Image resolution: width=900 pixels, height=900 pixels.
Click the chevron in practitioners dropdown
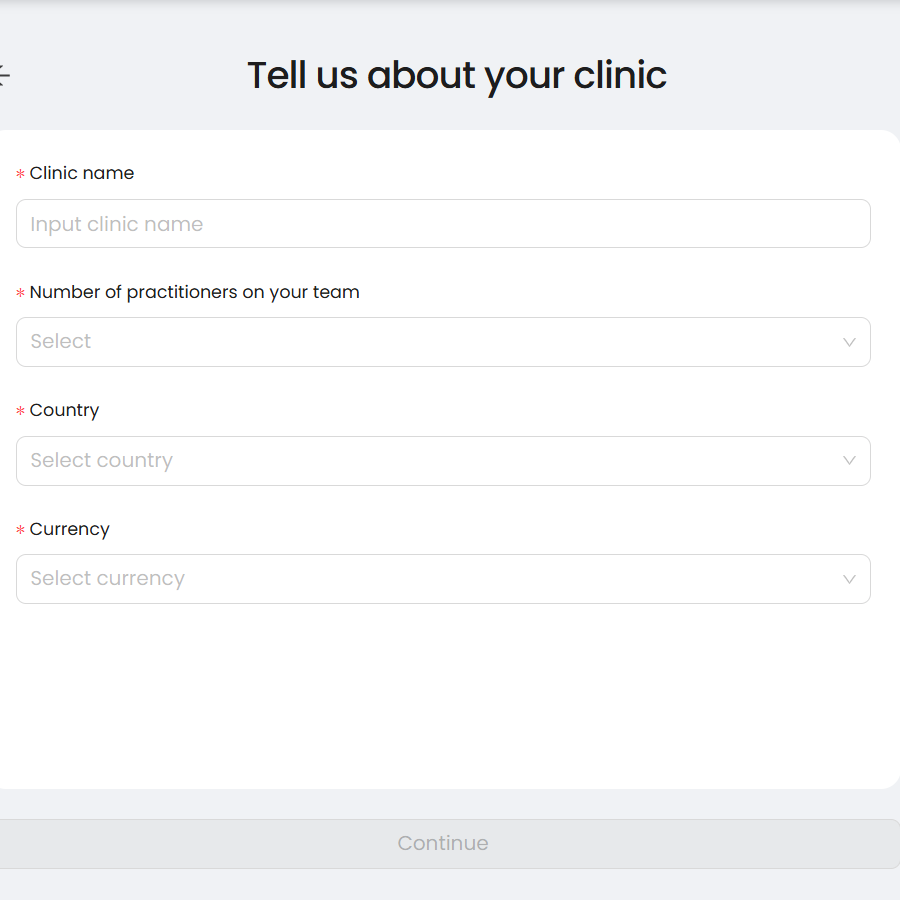849,342
